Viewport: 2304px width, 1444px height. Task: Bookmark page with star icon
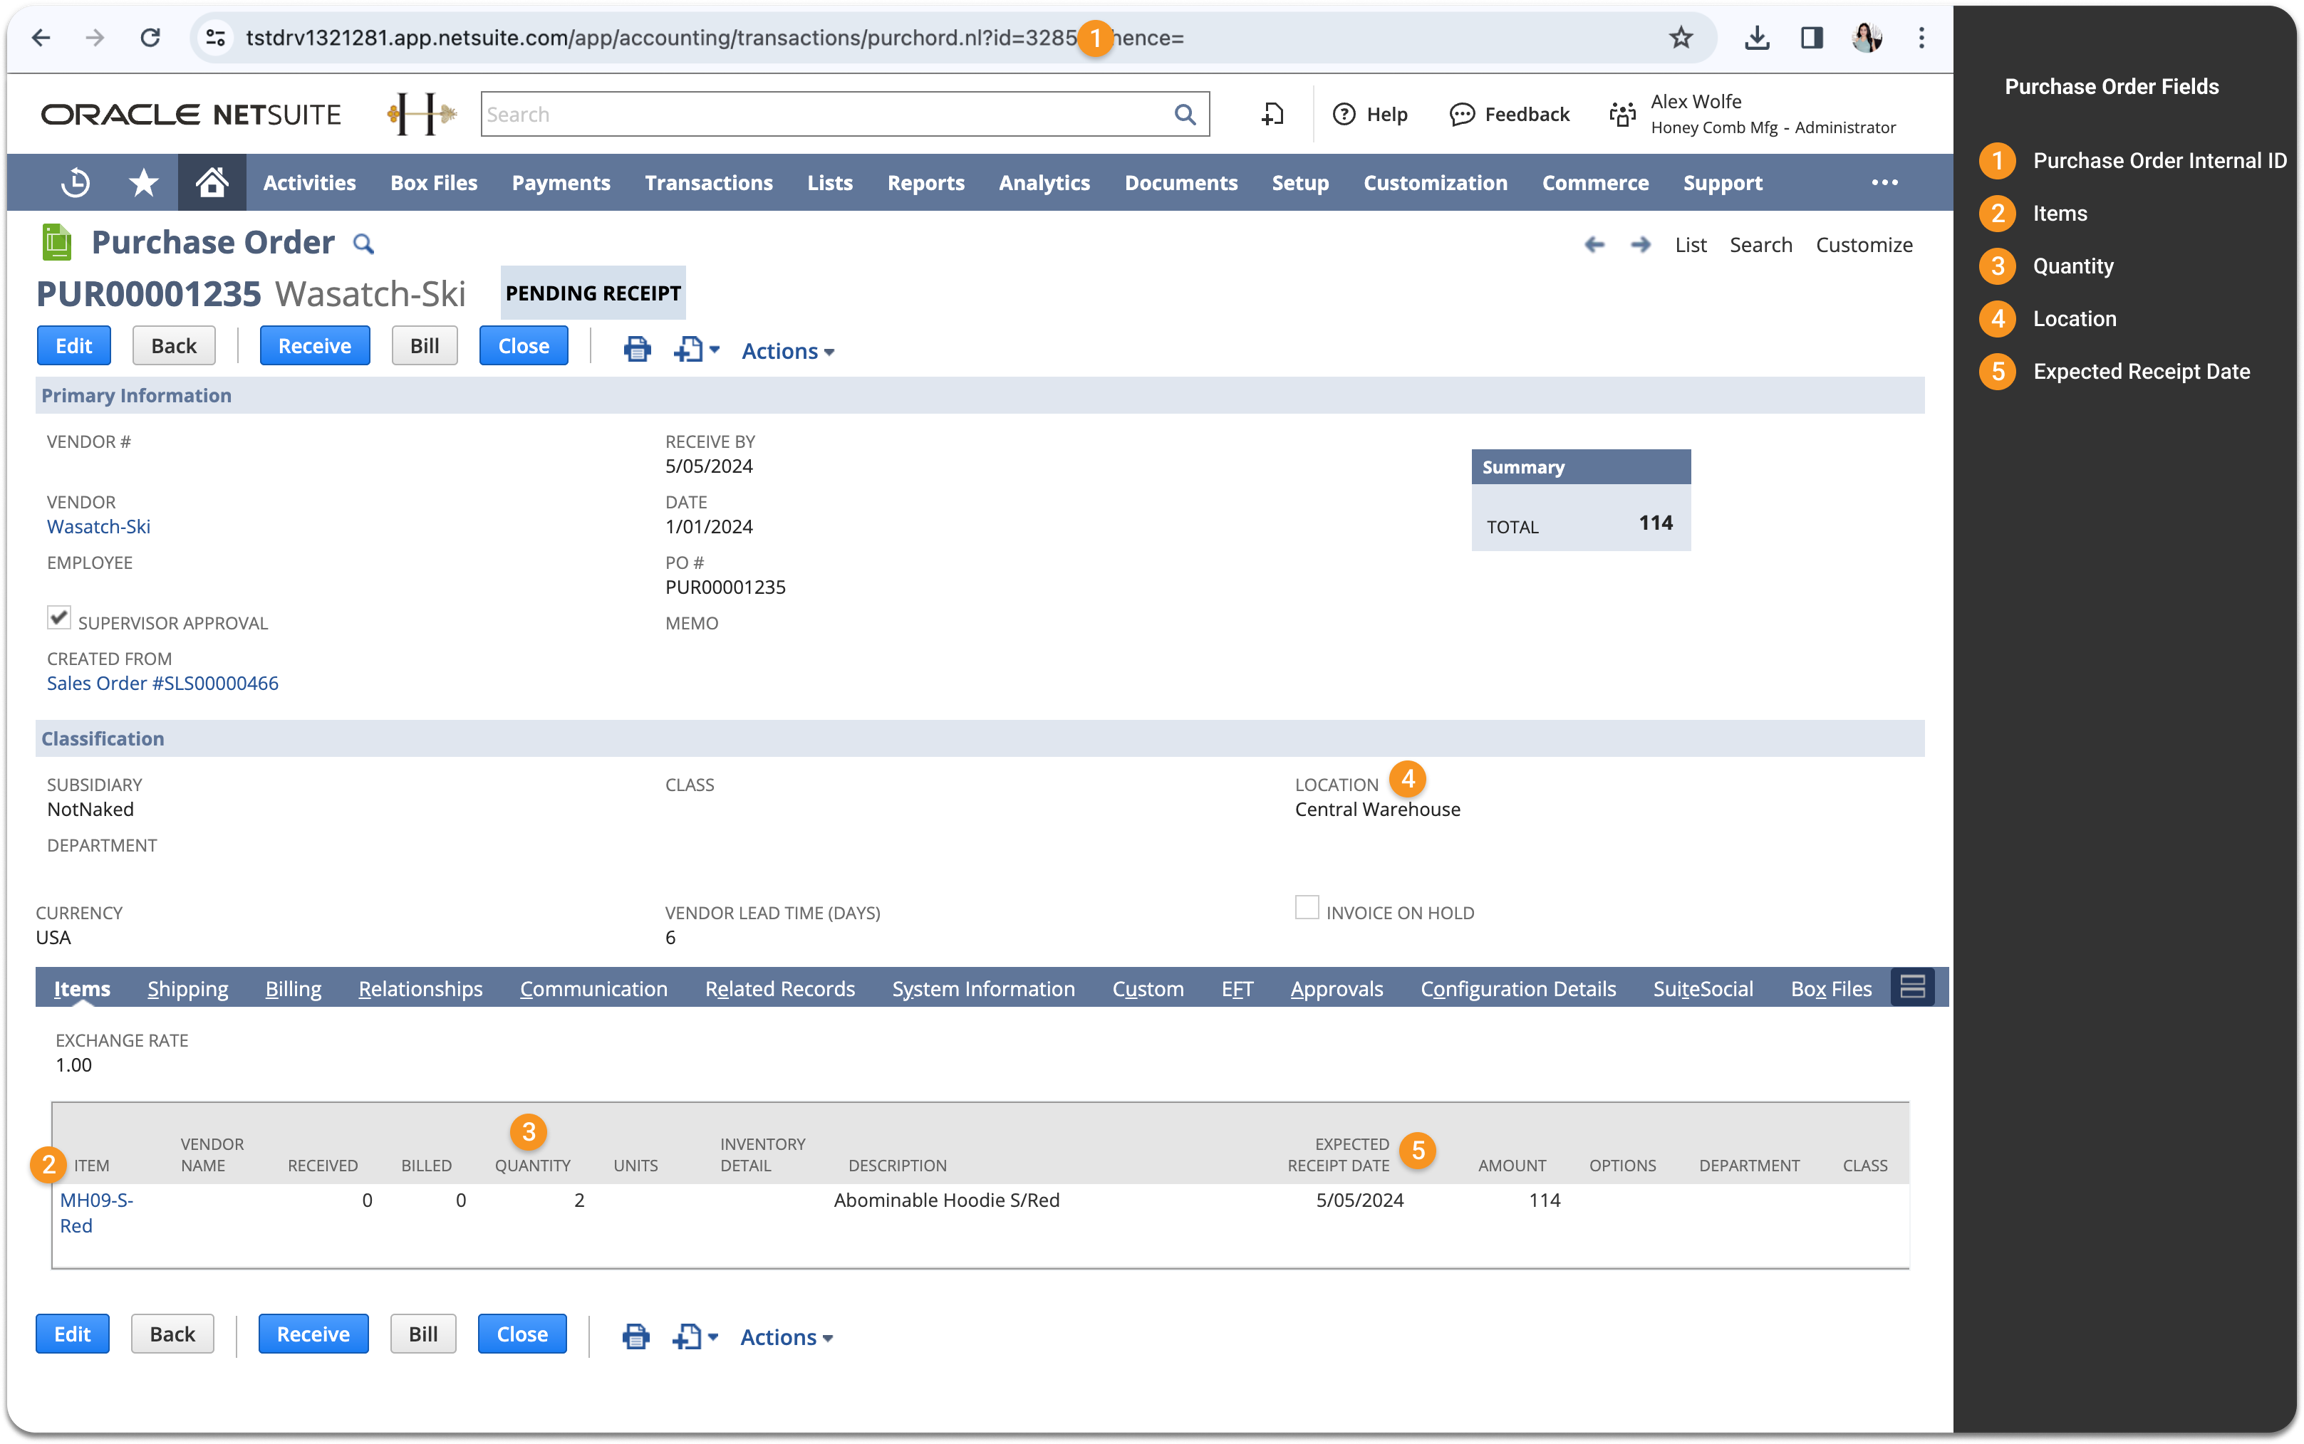tap(1680, 38)
